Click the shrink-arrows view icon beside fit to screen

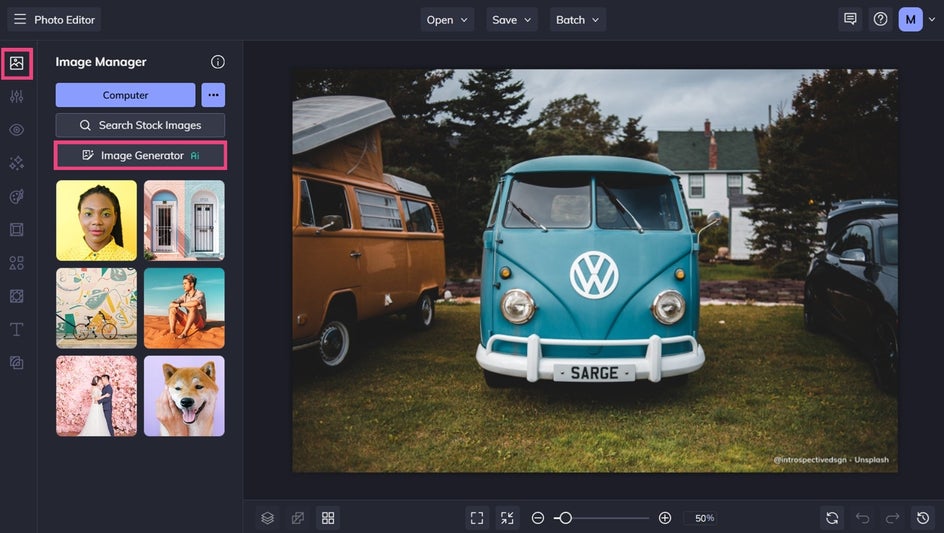507,518
